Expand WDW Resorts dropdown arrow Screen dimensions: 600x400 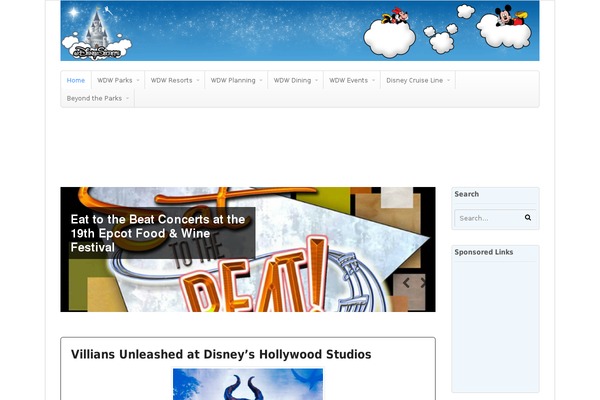198,80
